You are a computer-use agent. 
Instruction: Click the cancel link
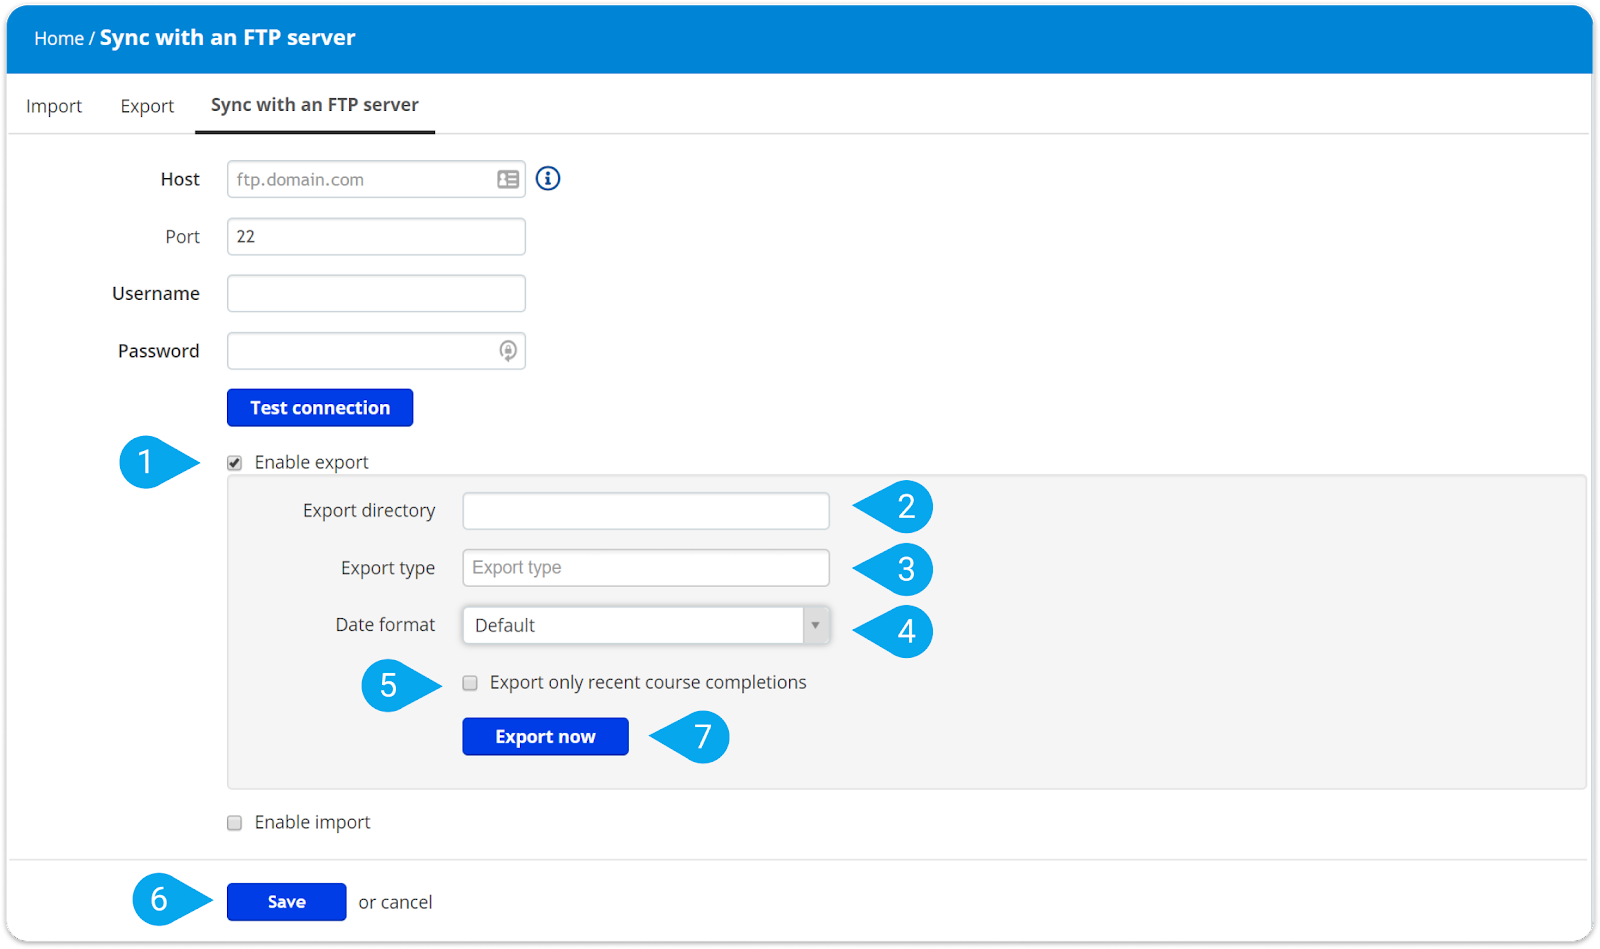pos(406,902)
